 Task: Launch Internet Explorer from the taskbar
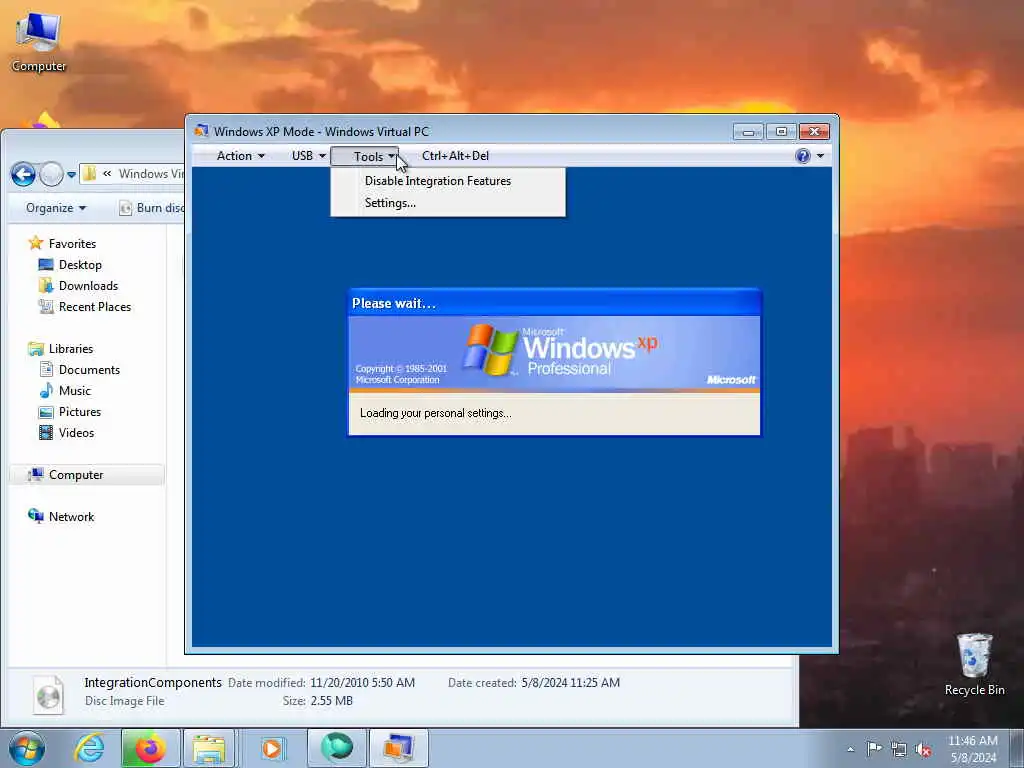pyautogui.click(x=89, y=748)
